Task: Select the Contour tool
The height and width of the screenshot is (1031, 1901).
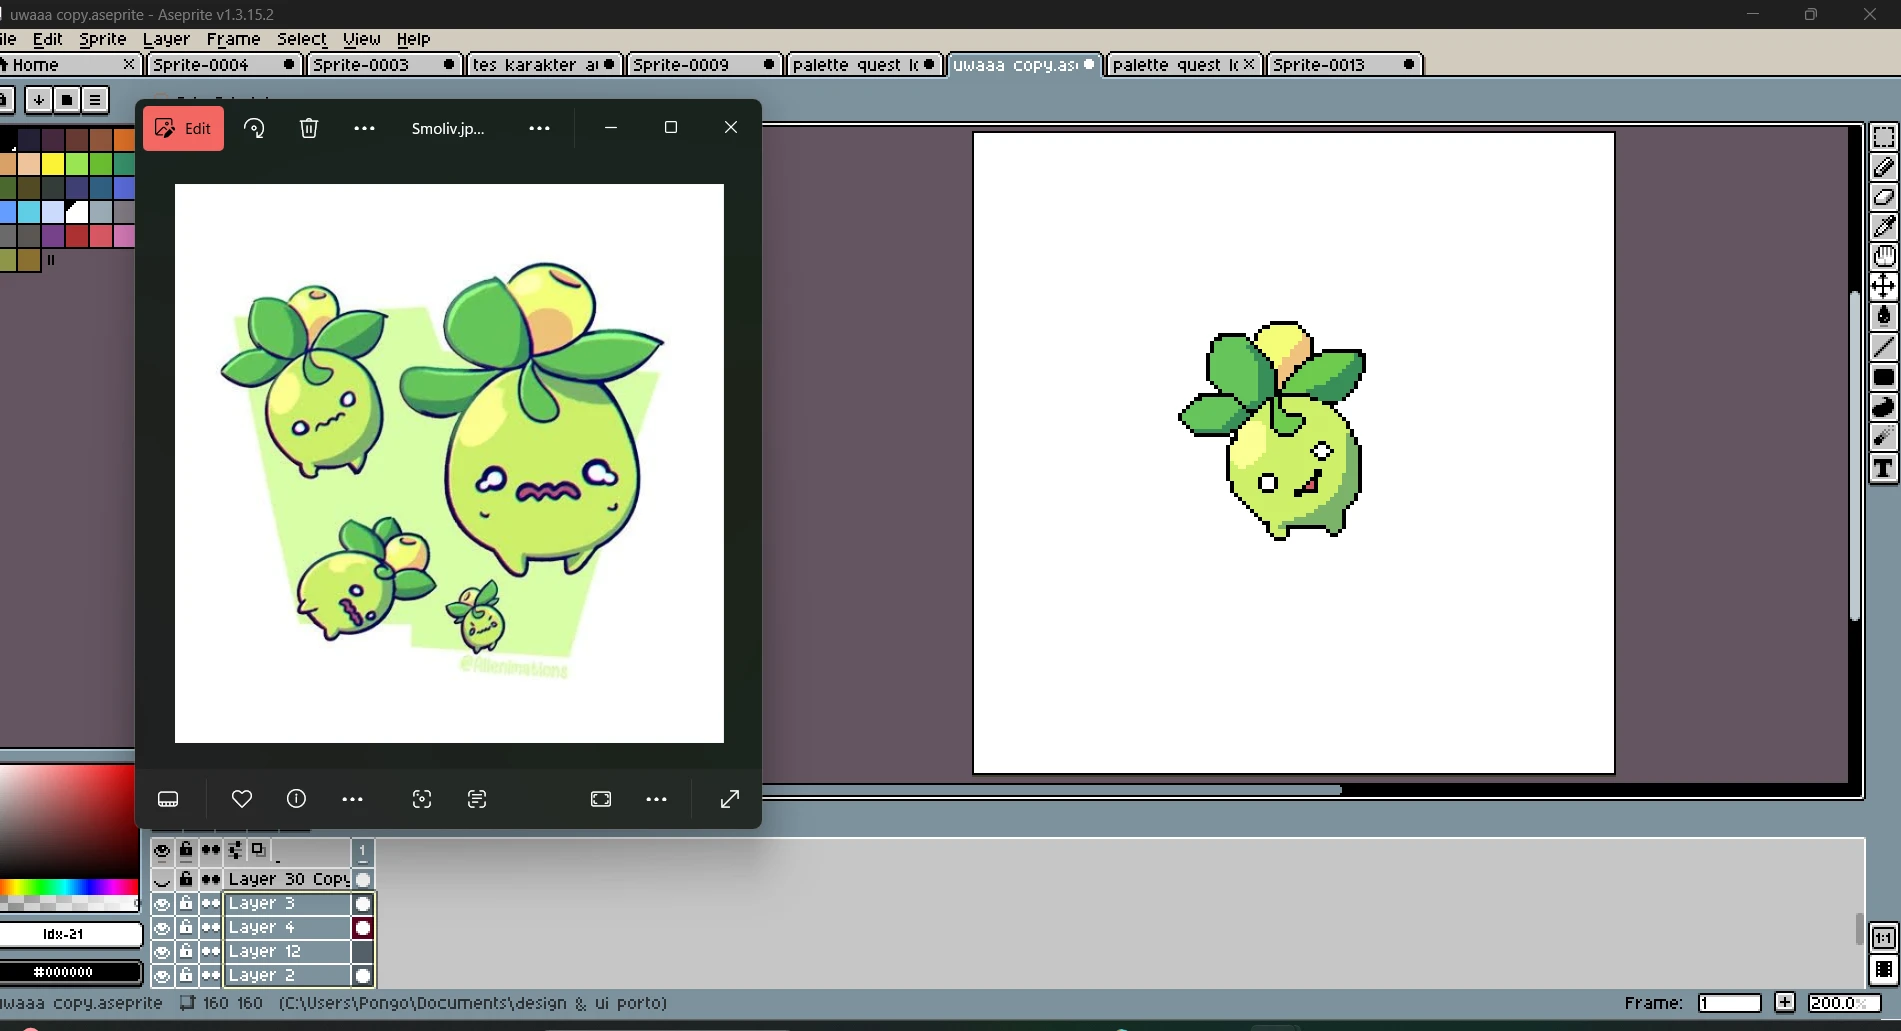Action: click(x=1884, y=407)
